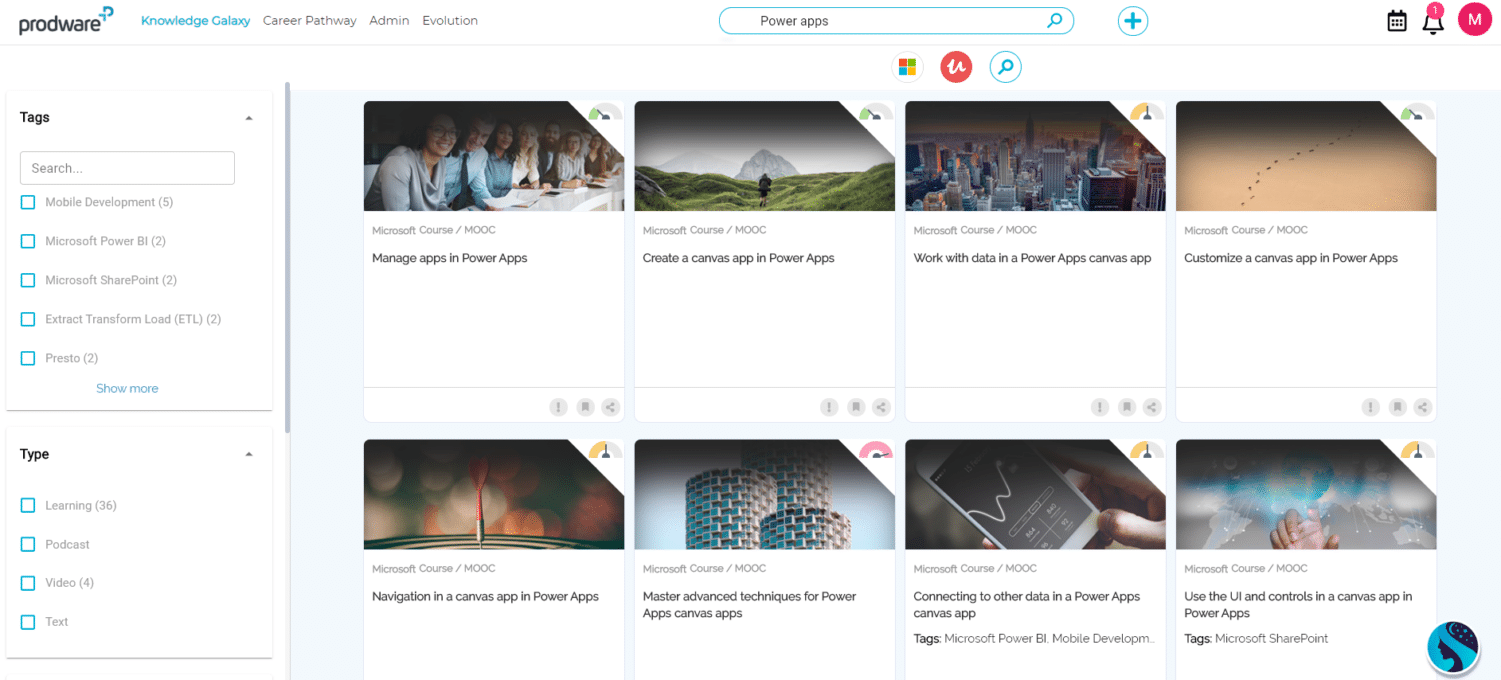Image resolution: width=1501 pixels, height=680 pixels.
Task: Open Connecting to other data course title
Action: pos(1027,605)
